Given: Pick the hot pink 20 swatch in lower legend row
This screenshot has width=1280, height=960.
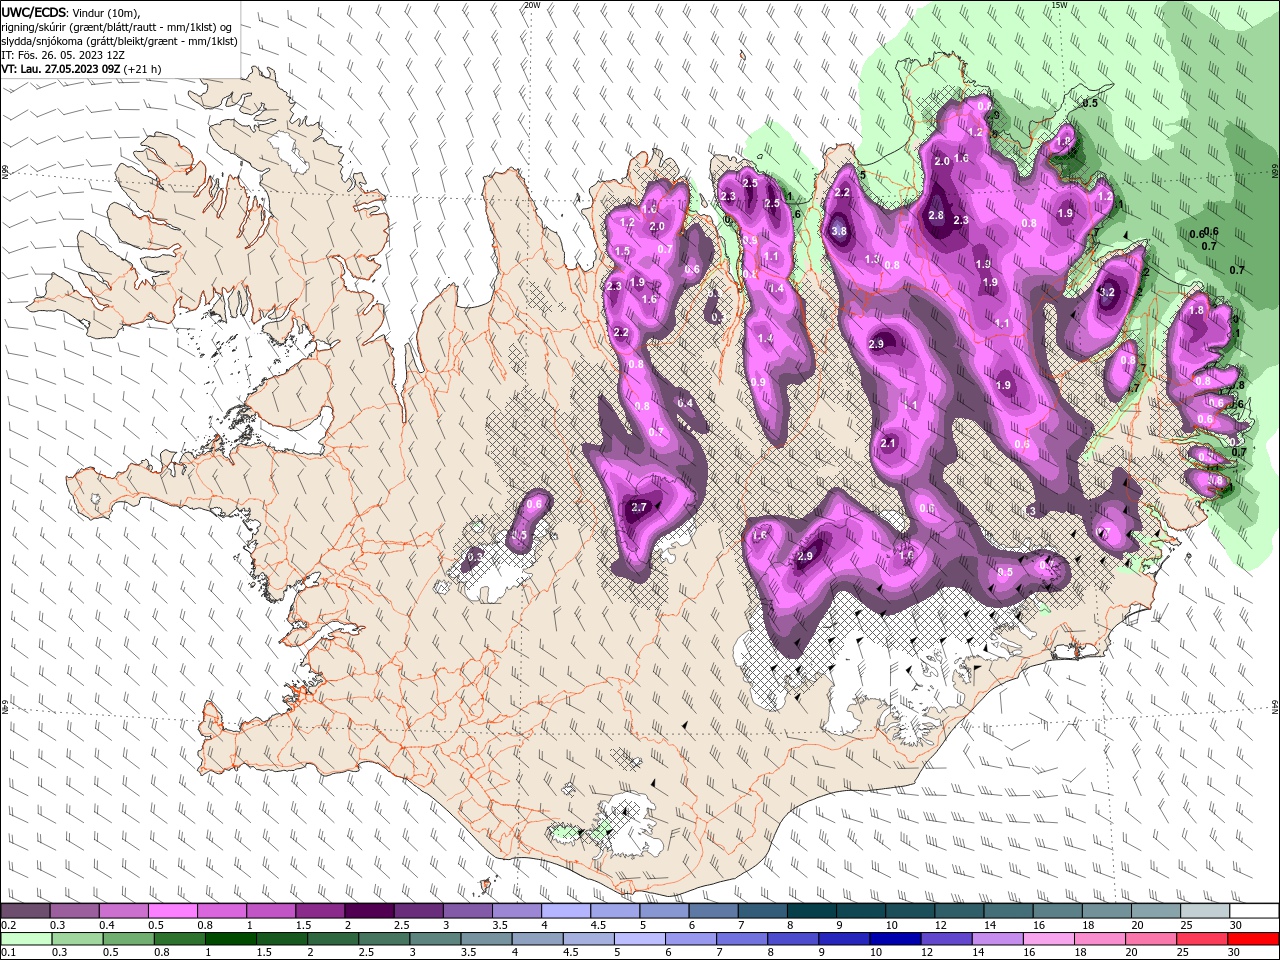Looking at the screenshot, I should pos(1149,938).
